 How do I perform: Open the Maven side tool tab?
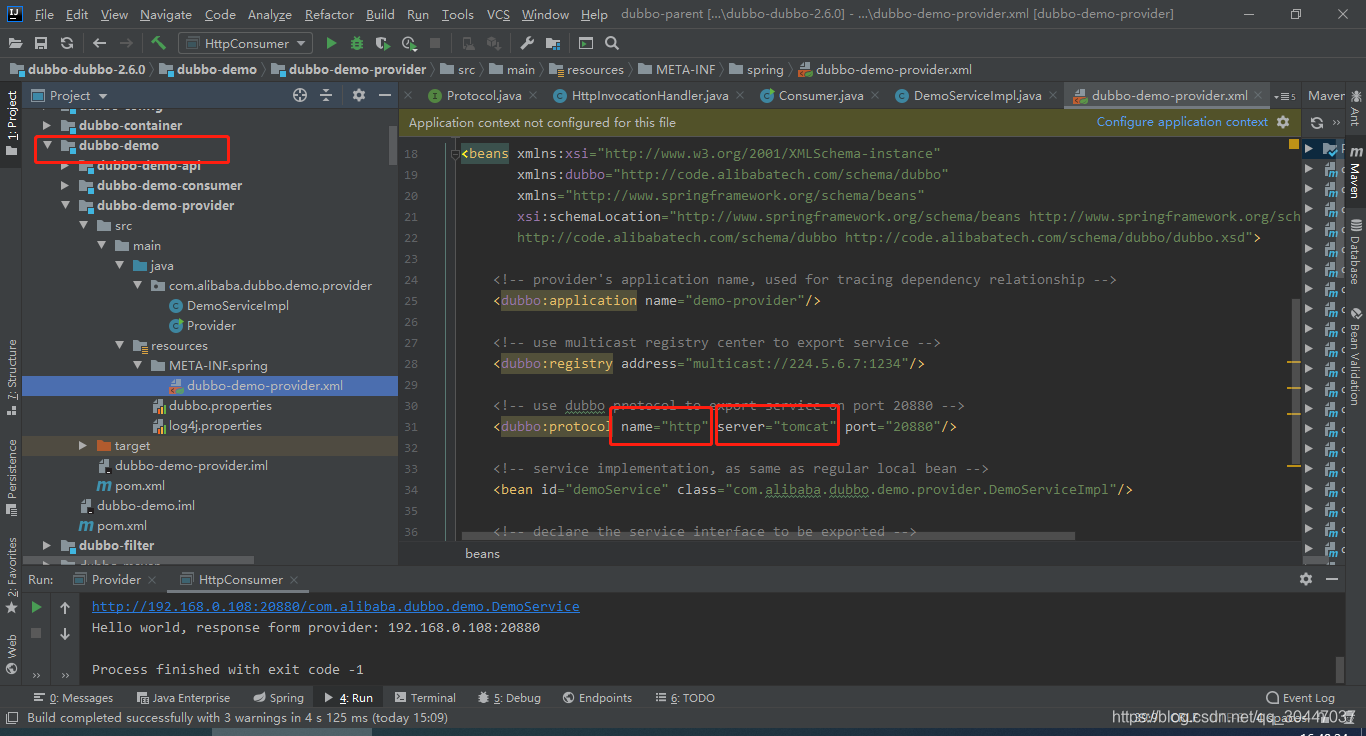click(x=1354, y=171)
